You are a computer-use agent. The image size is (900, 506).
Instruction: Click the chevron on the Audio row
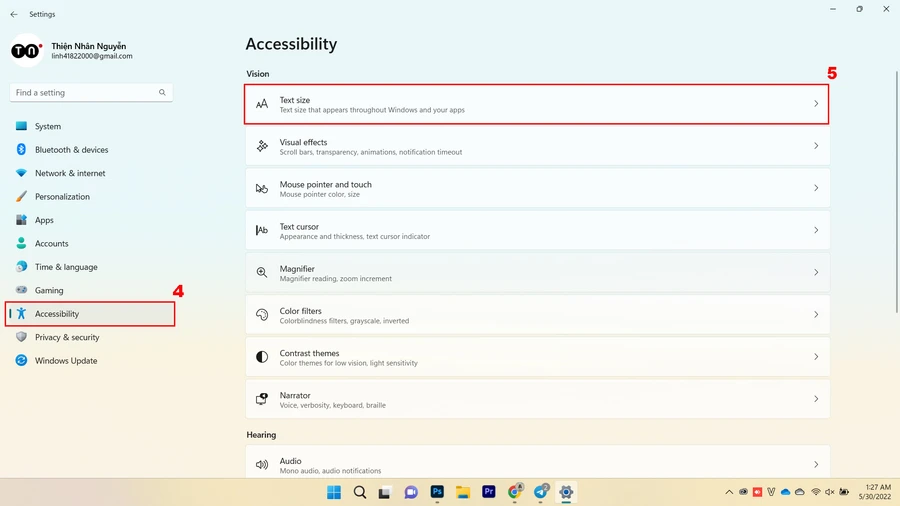tap(816, 465)
